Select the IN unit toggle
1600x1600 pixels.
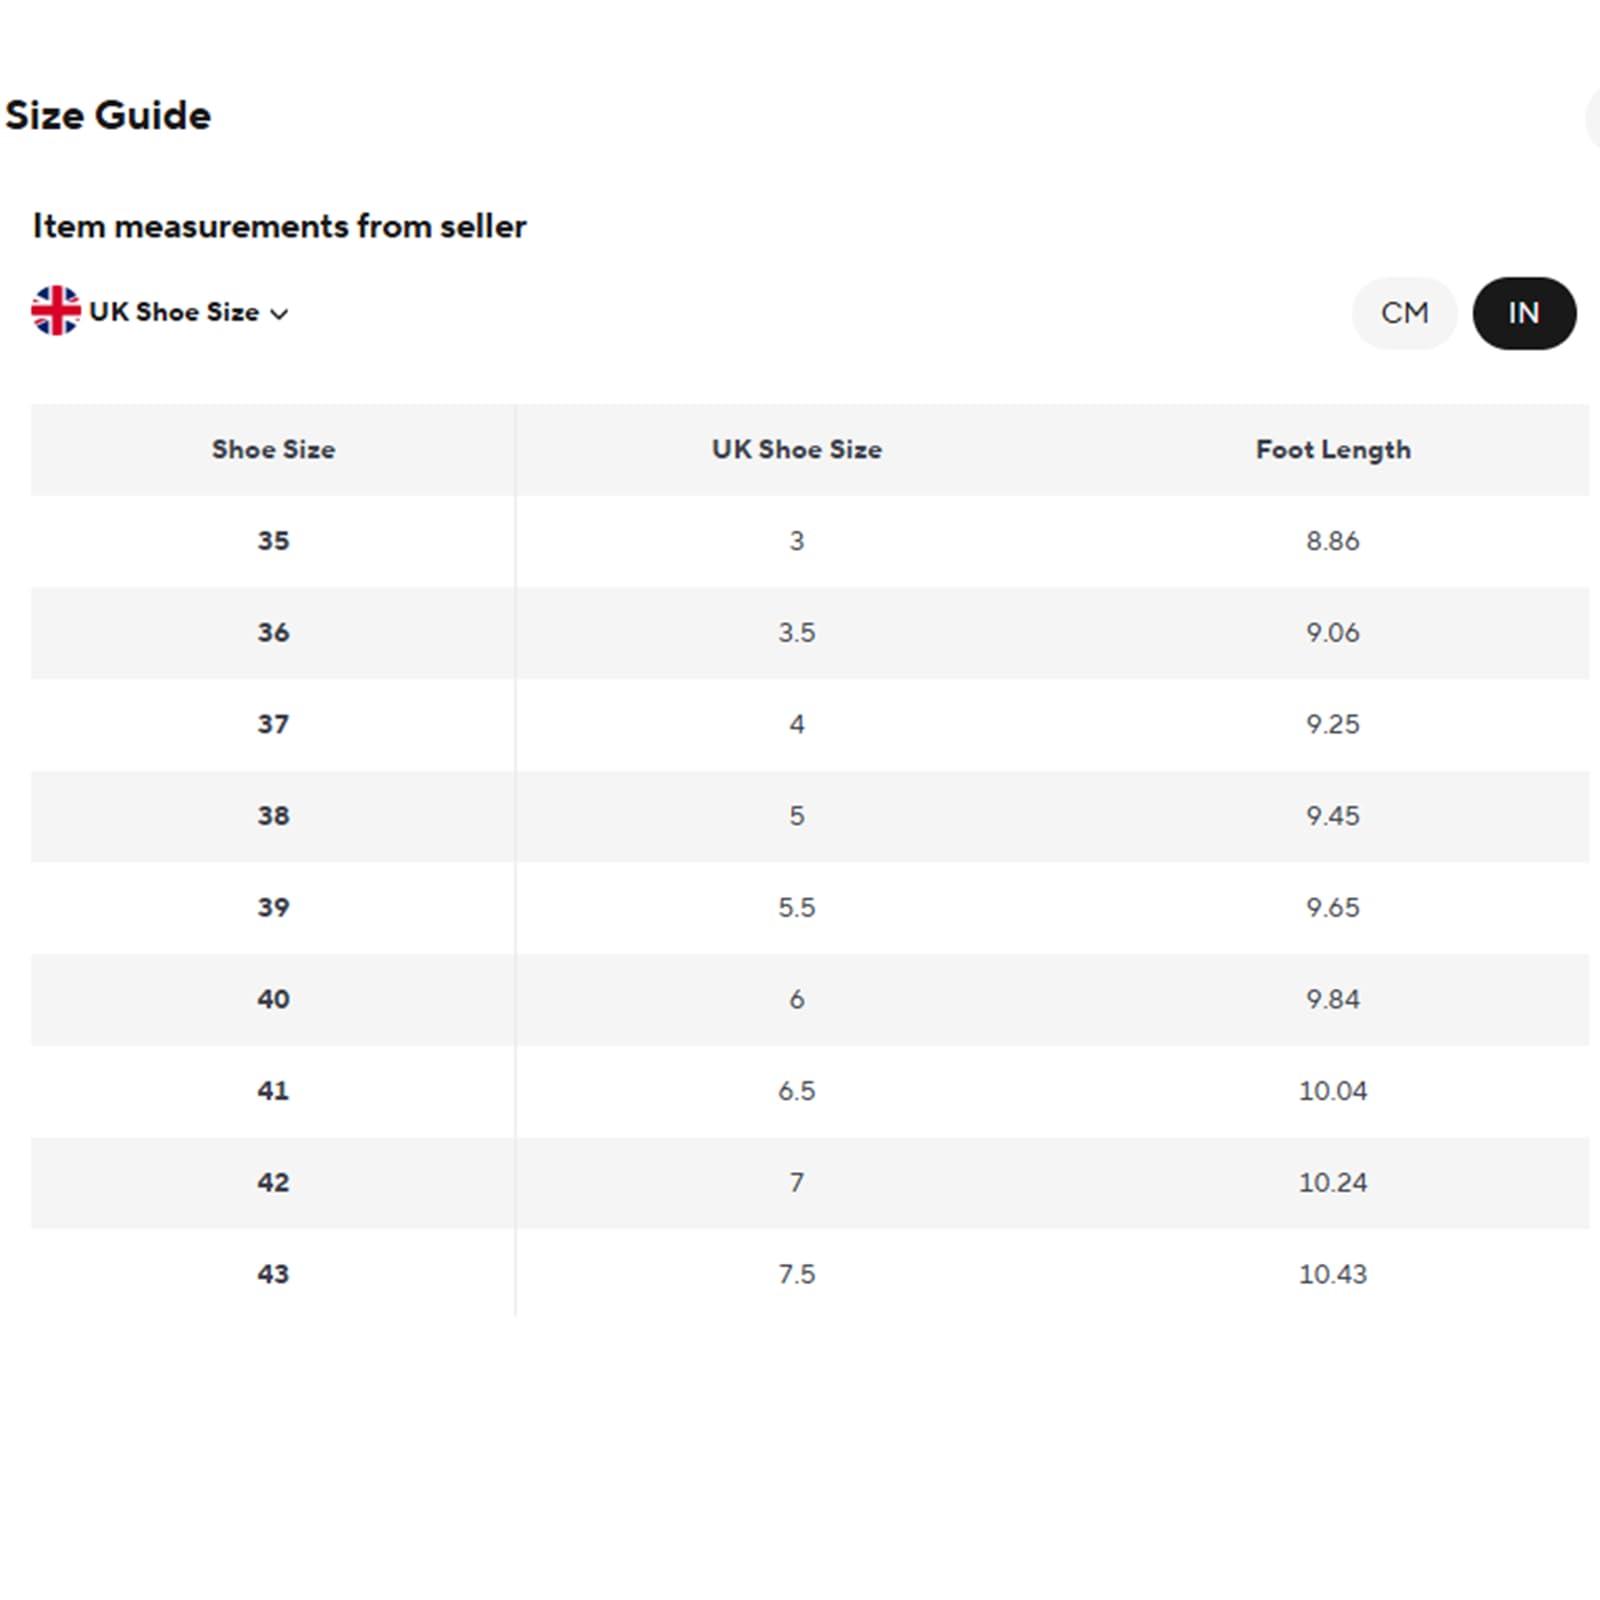(1524, 313)
